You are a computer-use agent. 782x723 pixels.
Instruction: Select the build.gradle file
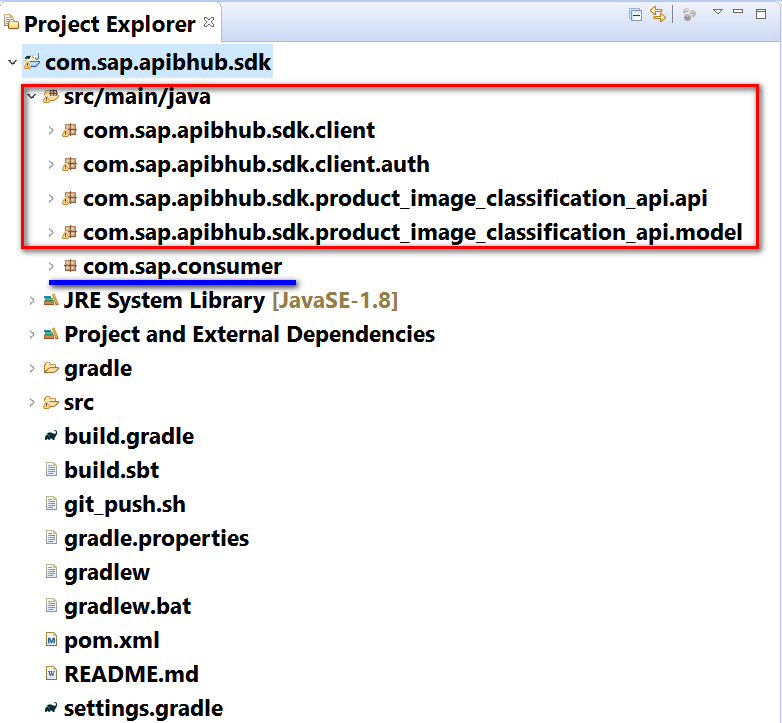coord(129,437)
